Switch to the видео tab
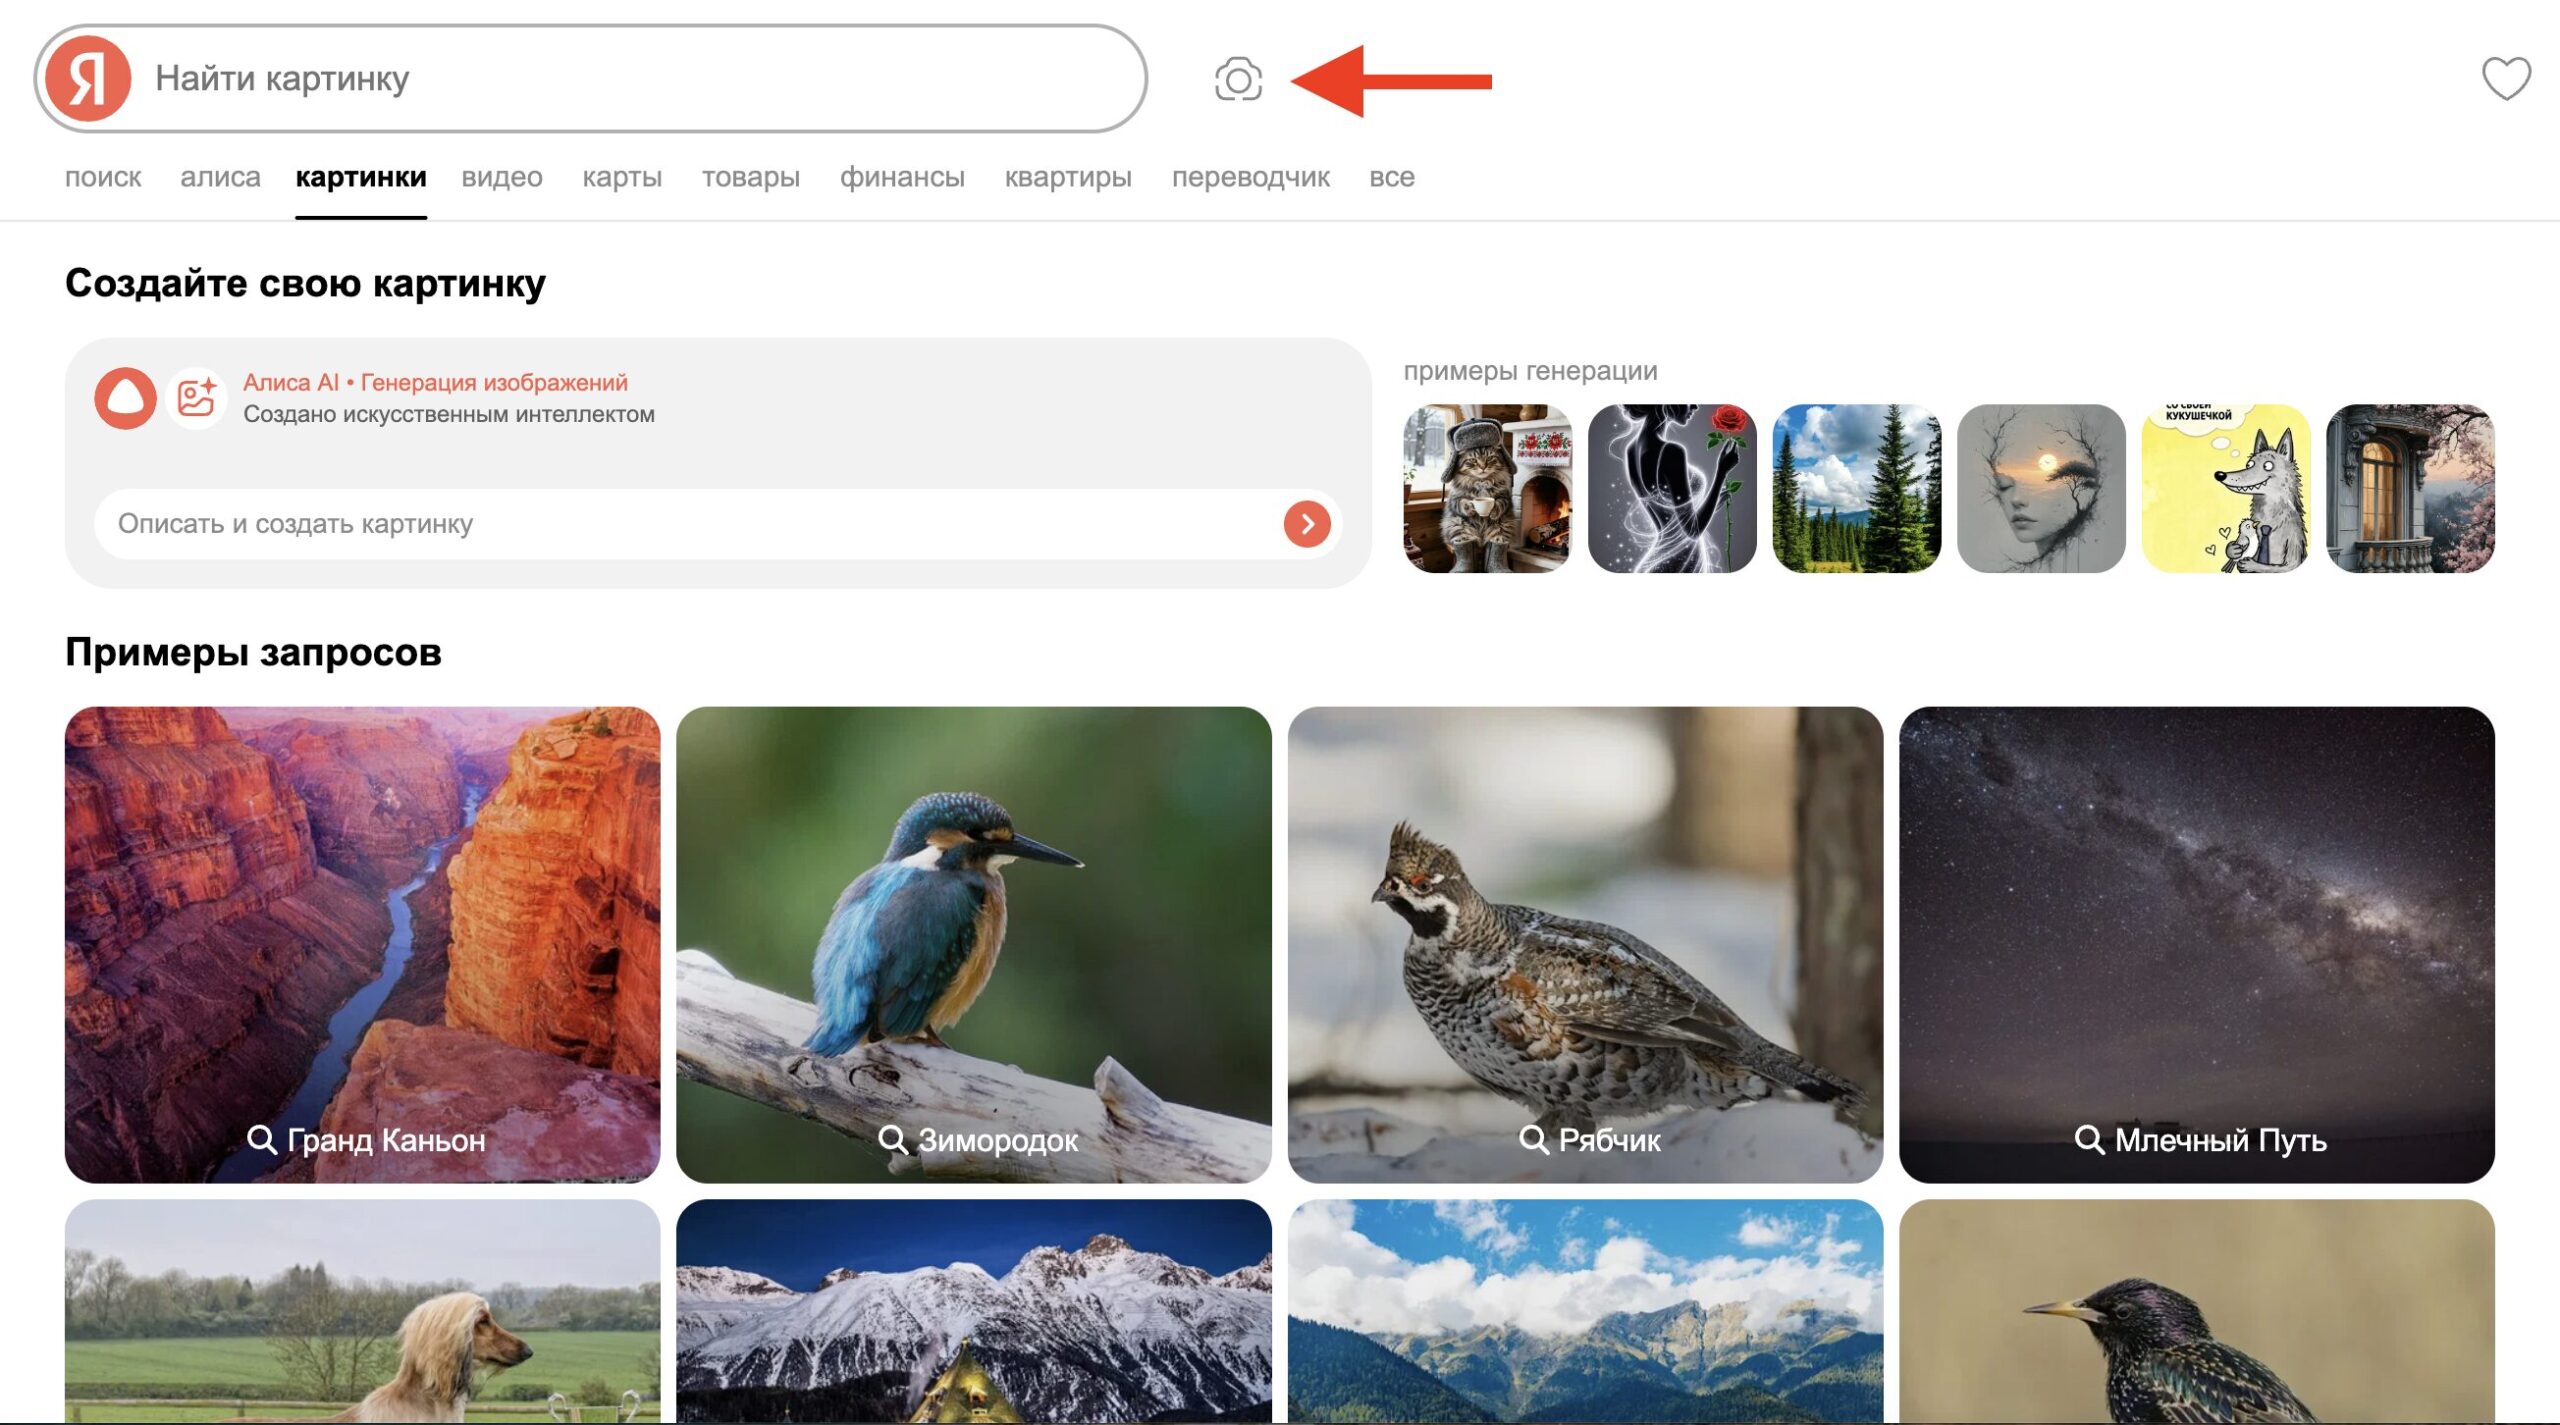The image size is (2560, 1425). point(501,177)
